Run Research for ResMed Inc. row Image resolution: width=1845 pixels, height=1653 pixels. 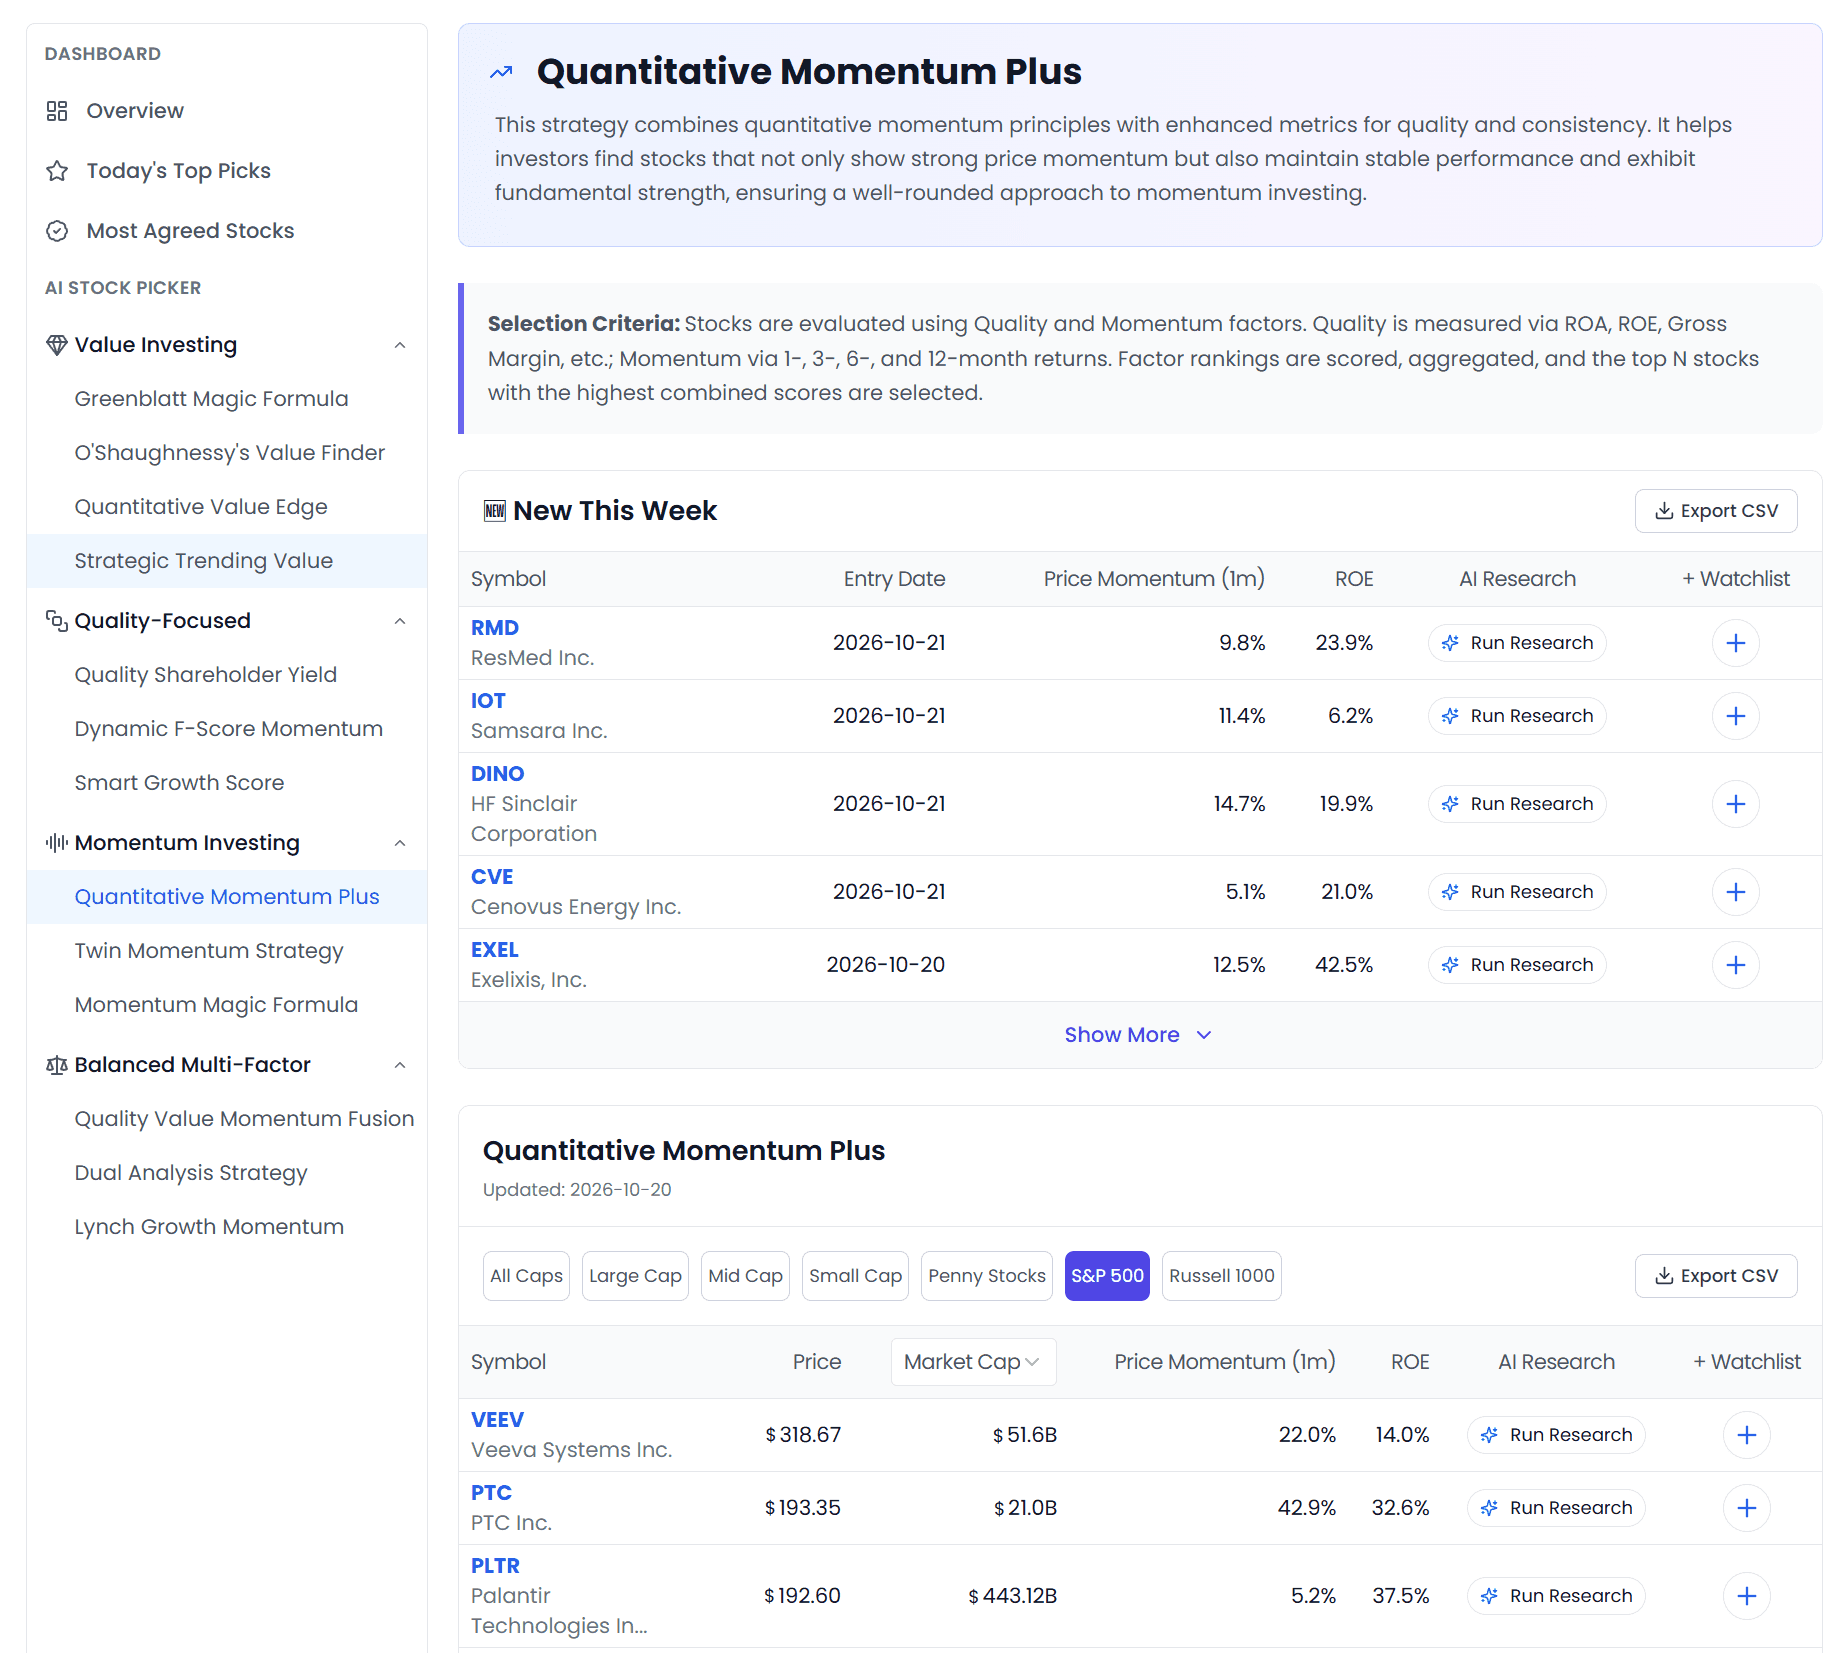click(1517, 643)
